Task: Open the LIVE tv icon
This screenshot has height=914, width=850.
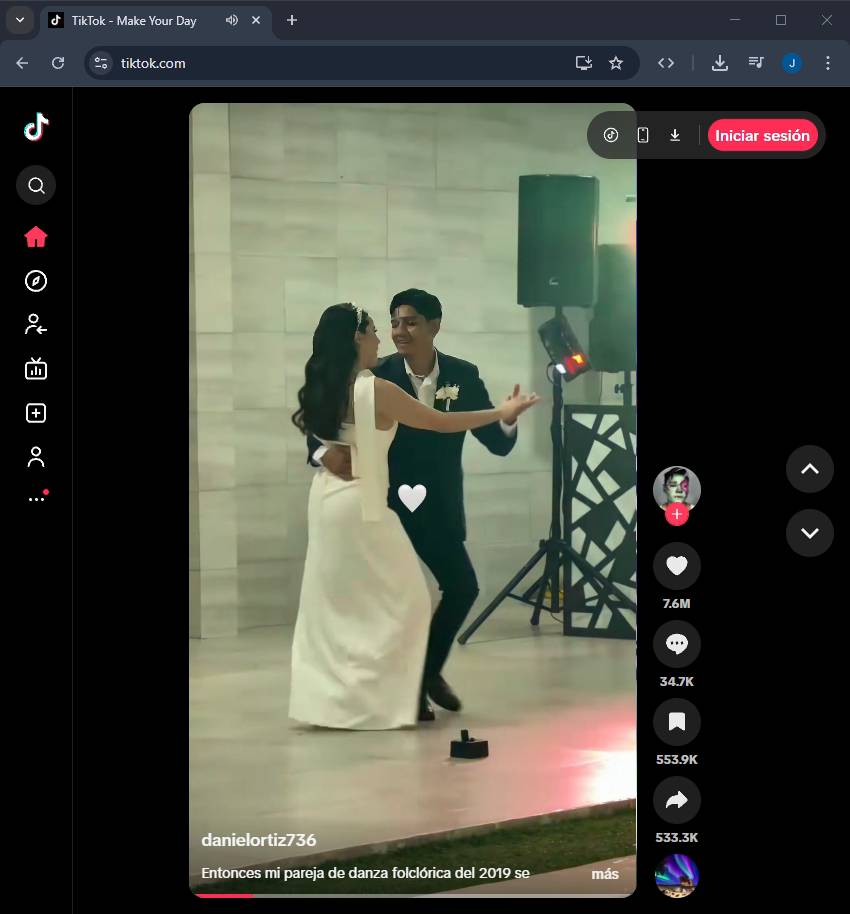Action: (x=36, y=369)
